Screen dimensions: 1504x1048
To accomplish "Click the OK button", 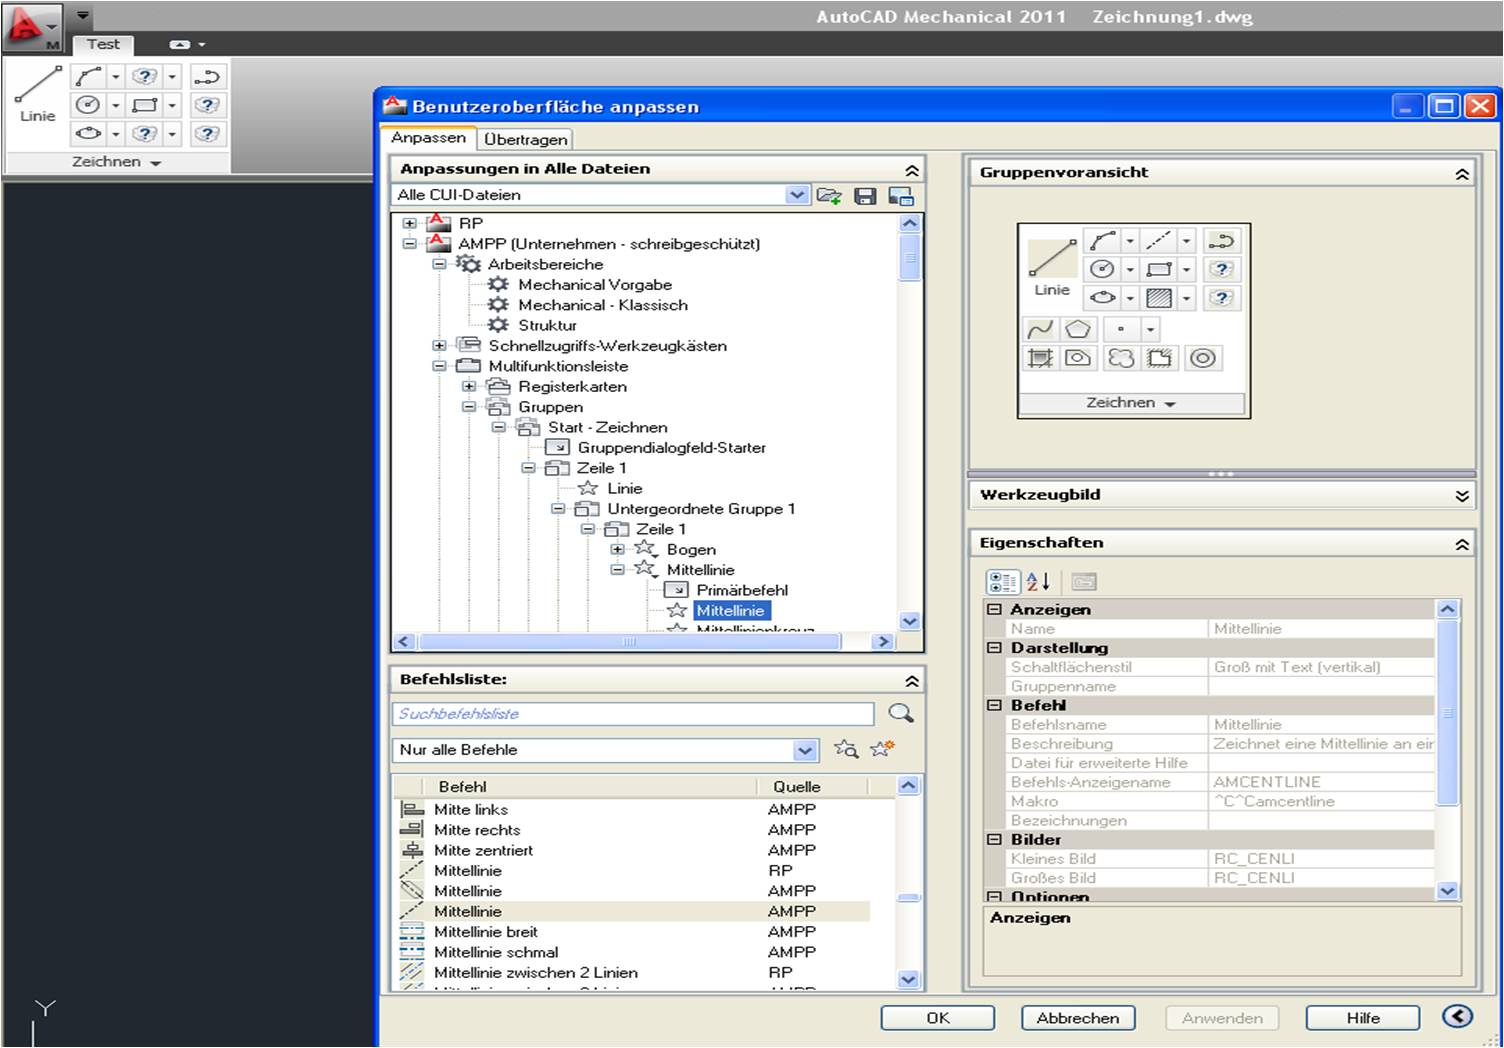I will point(938,1018).
